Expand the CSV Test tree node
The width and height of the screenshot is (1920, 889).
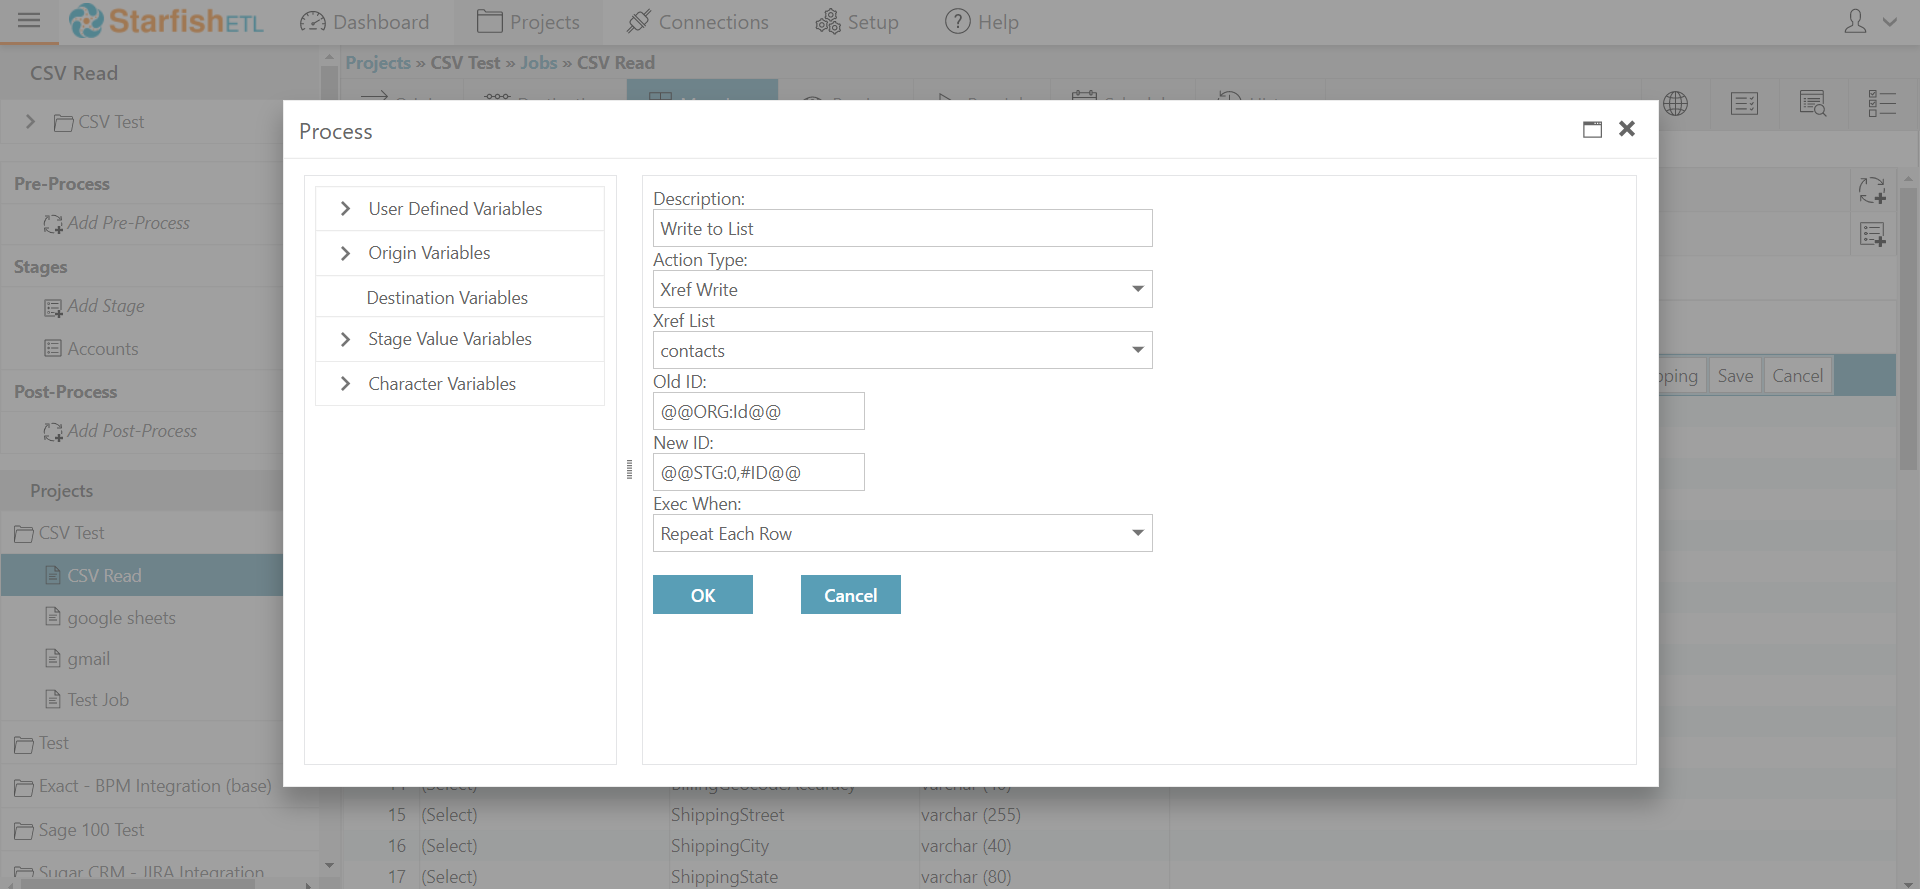point(30,122)
